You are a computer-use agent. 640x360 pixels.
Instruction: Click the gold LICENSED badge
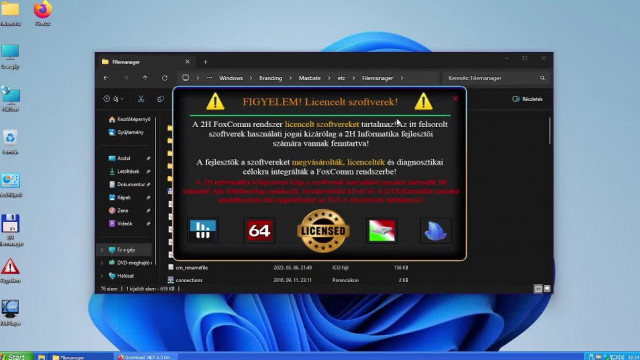tap(323, 231)
